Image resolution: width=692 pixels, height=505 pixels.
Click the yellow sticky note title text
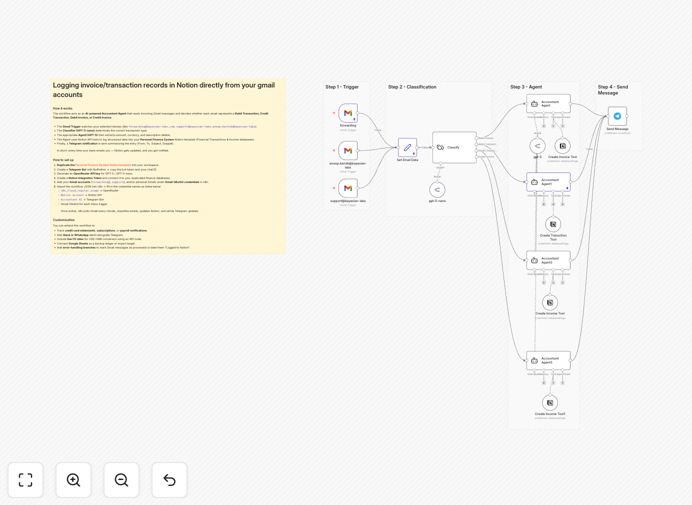(x=164, y=90)
